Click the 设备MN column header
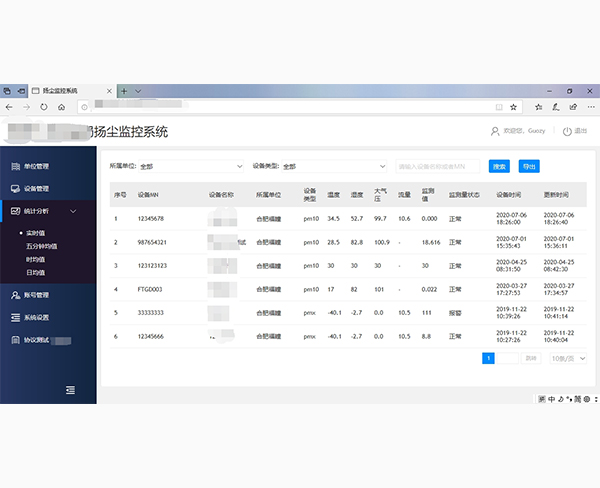Screen dimensions: 600x488 coord(148,195)
